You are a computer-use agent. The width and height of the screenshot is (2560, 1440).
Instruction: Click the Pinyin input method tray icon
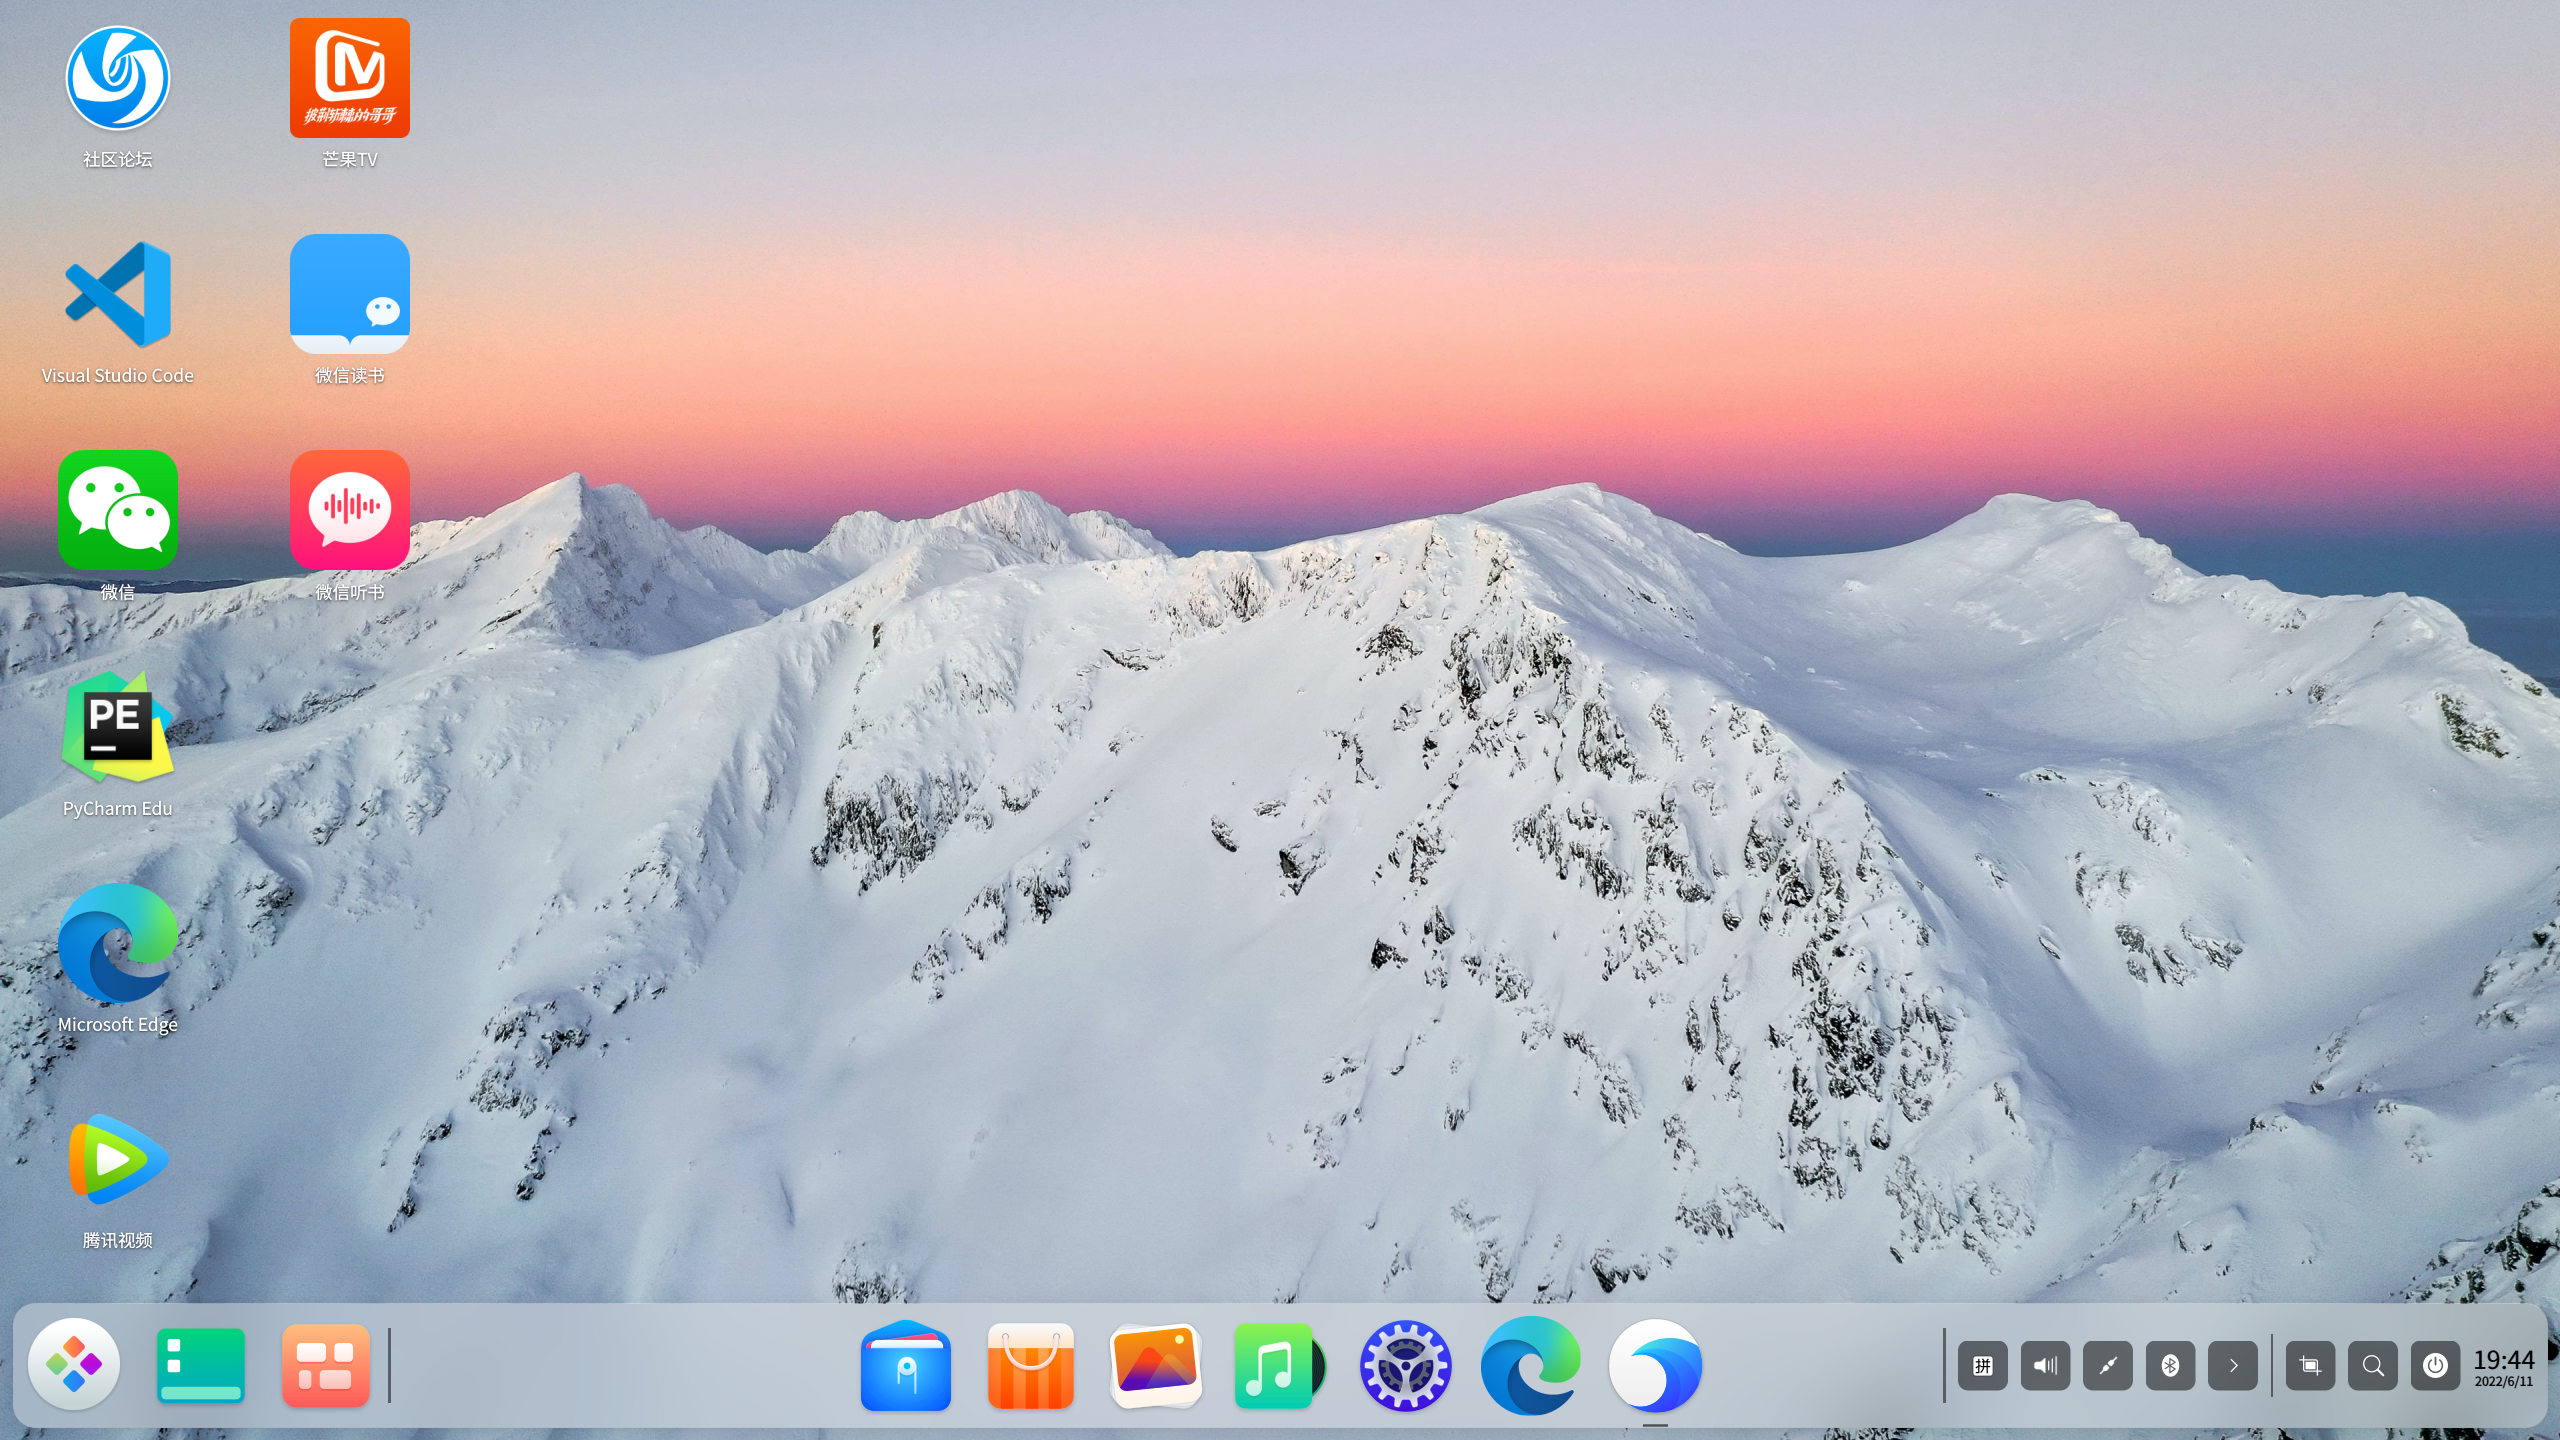coord(1983,1364)
